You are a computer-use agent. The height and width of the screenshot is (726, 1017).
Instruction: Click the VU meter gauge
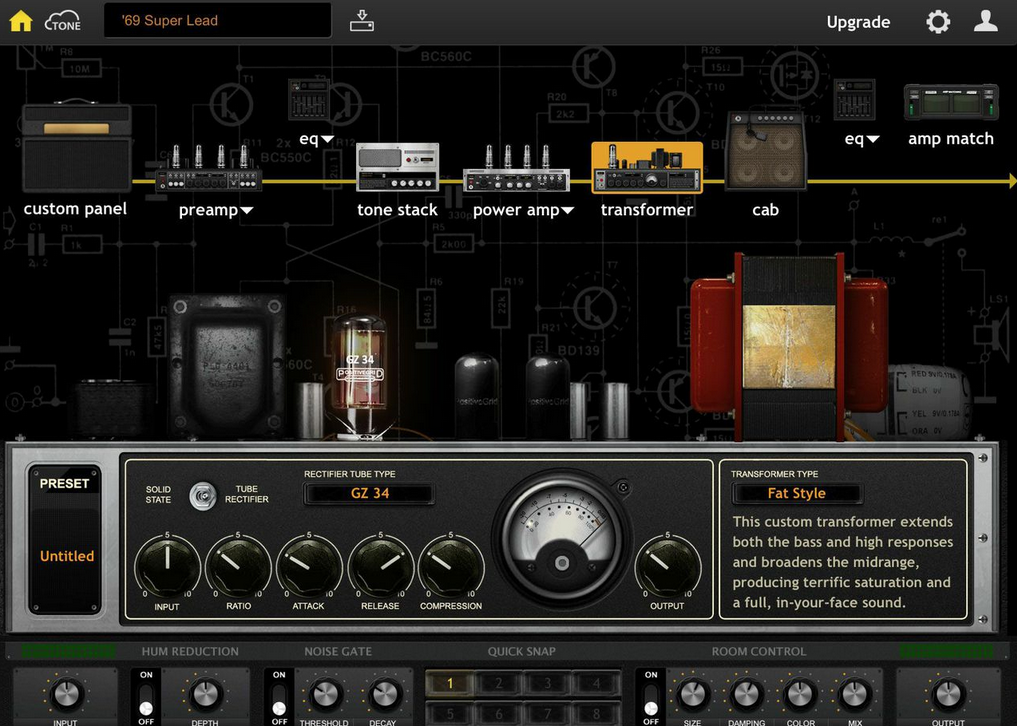pyautogui.click(x=562, y=538)
